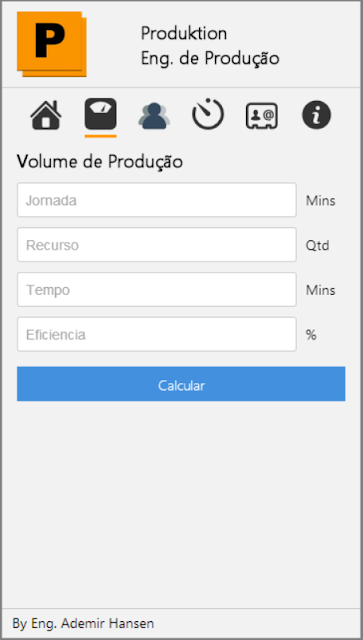Click the Volume de Produção heading
Image resolution: width=363 pixels, height=640 pixels.
pyautogui.click(x=100, y=162)
